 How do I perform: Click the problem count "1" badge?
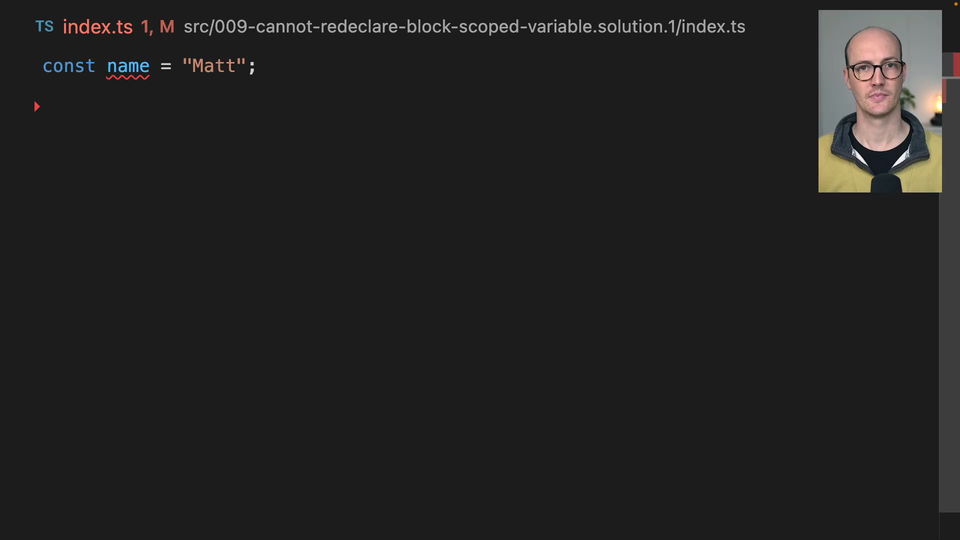click(x=145, y=27)
